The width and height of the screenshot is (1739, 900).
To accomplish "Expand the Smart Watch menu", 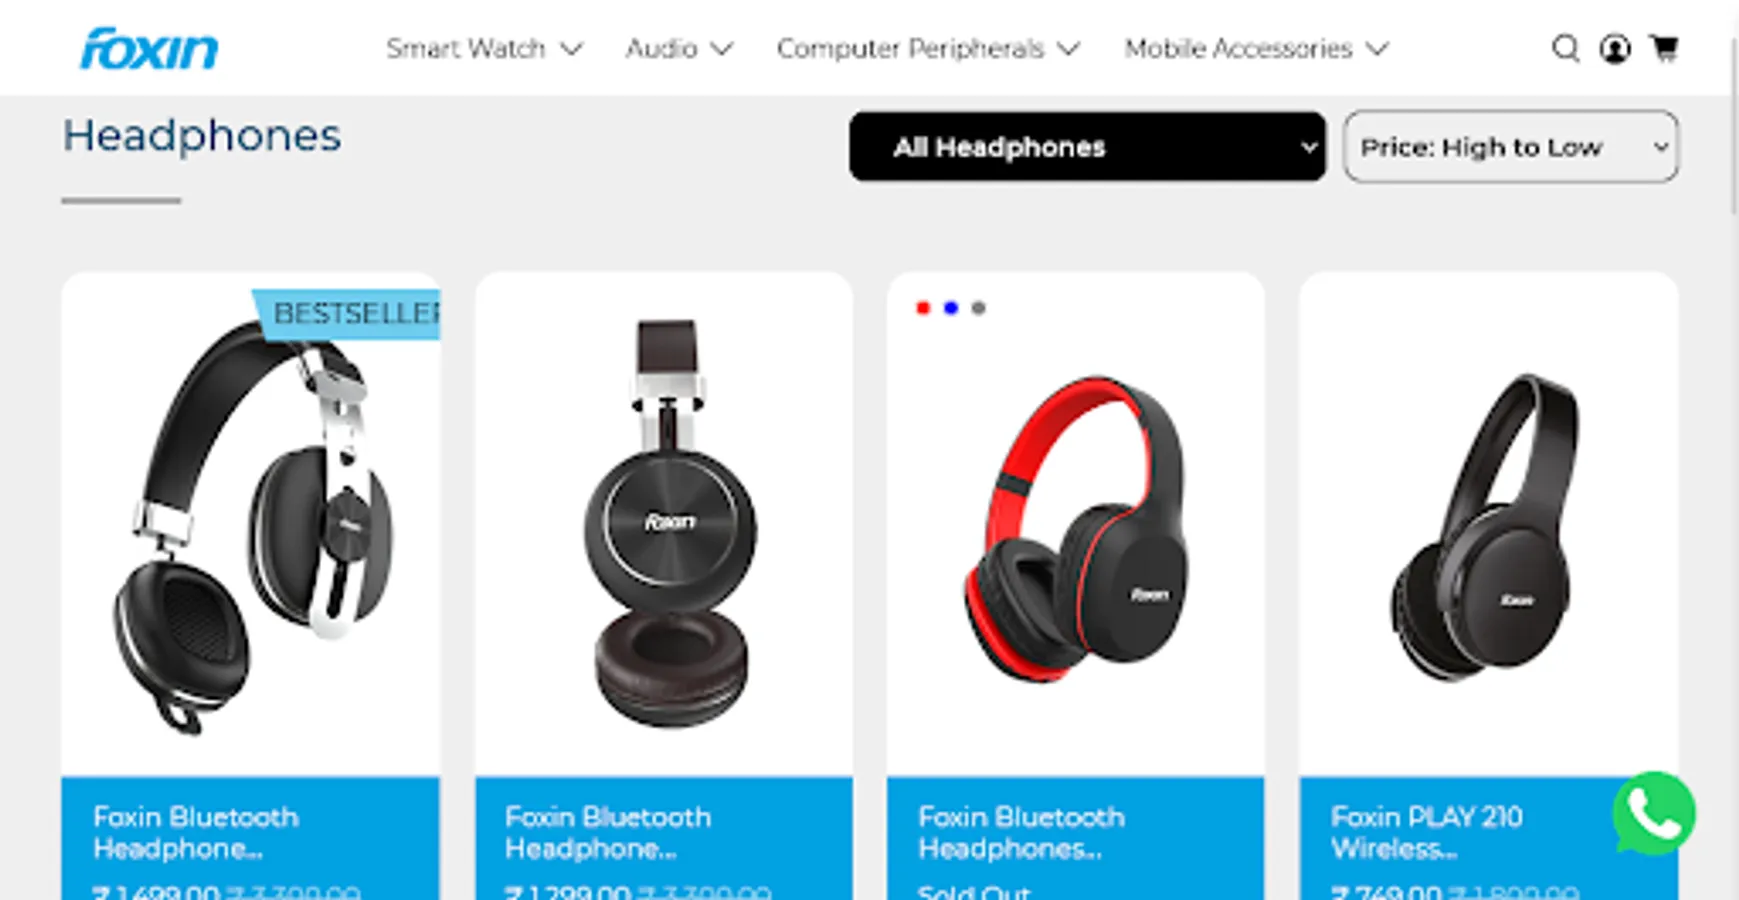I will [484, 48].
